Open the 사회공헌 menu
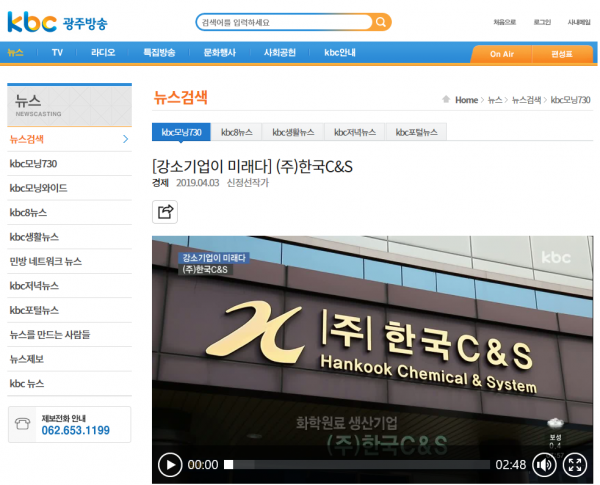This screenshot has height=485, width=600. tap(280, 52)
